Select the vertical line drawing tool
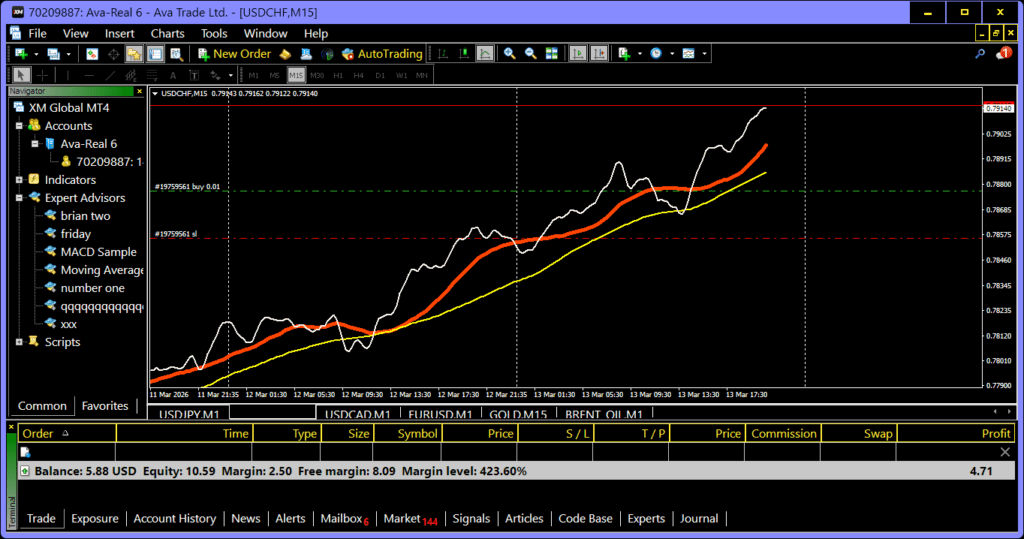 pyautogui.click(x=67, y=75)
